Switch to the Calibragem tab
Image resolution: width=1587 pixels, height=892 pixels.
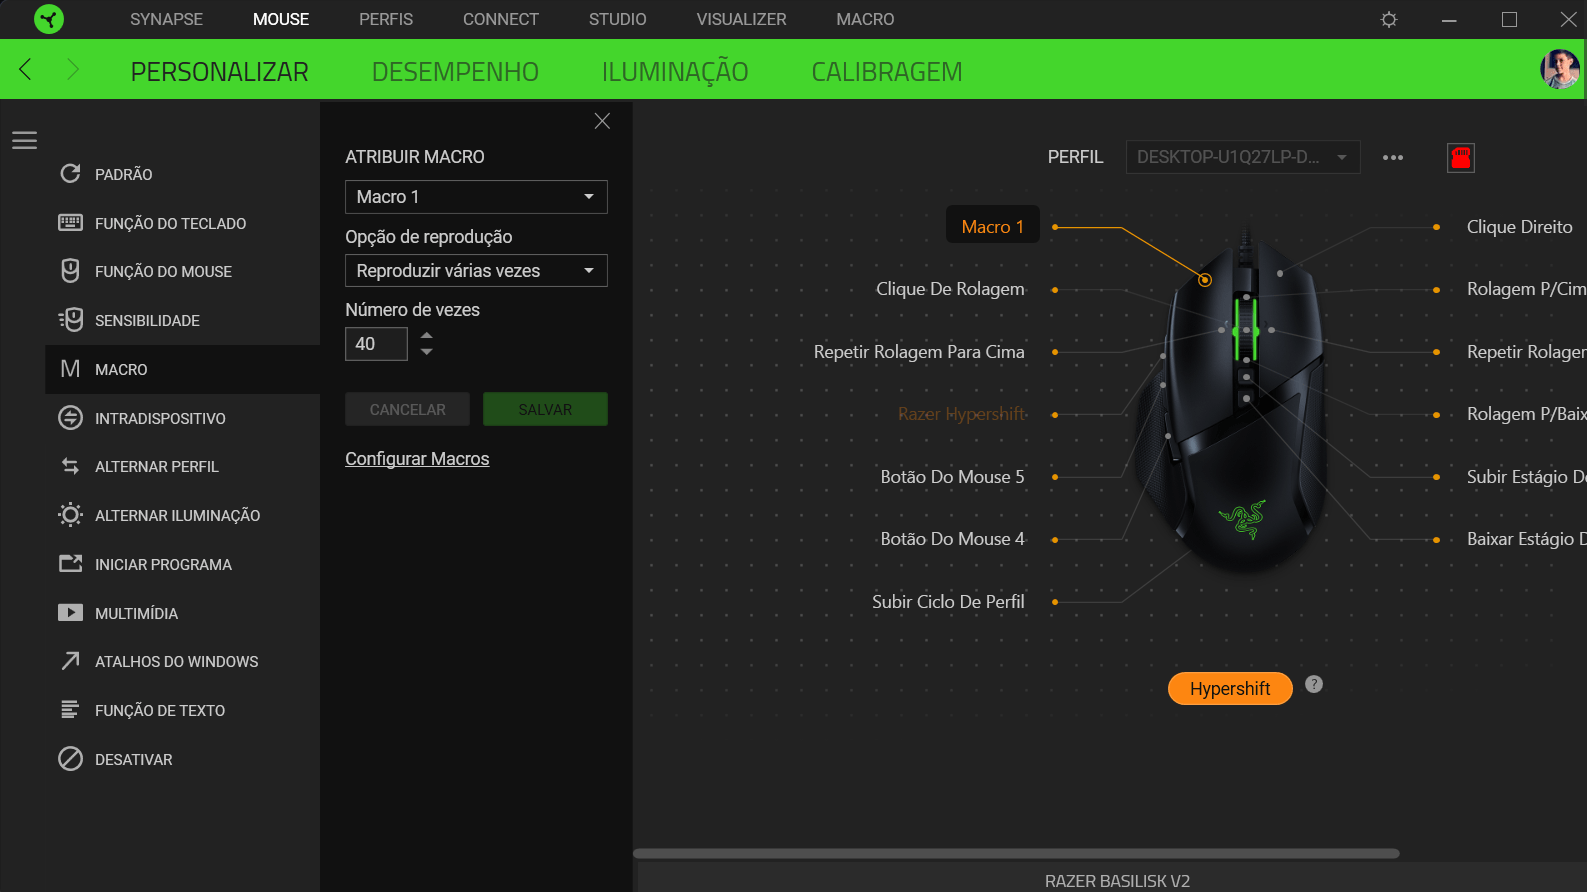(x=887, y=72)
